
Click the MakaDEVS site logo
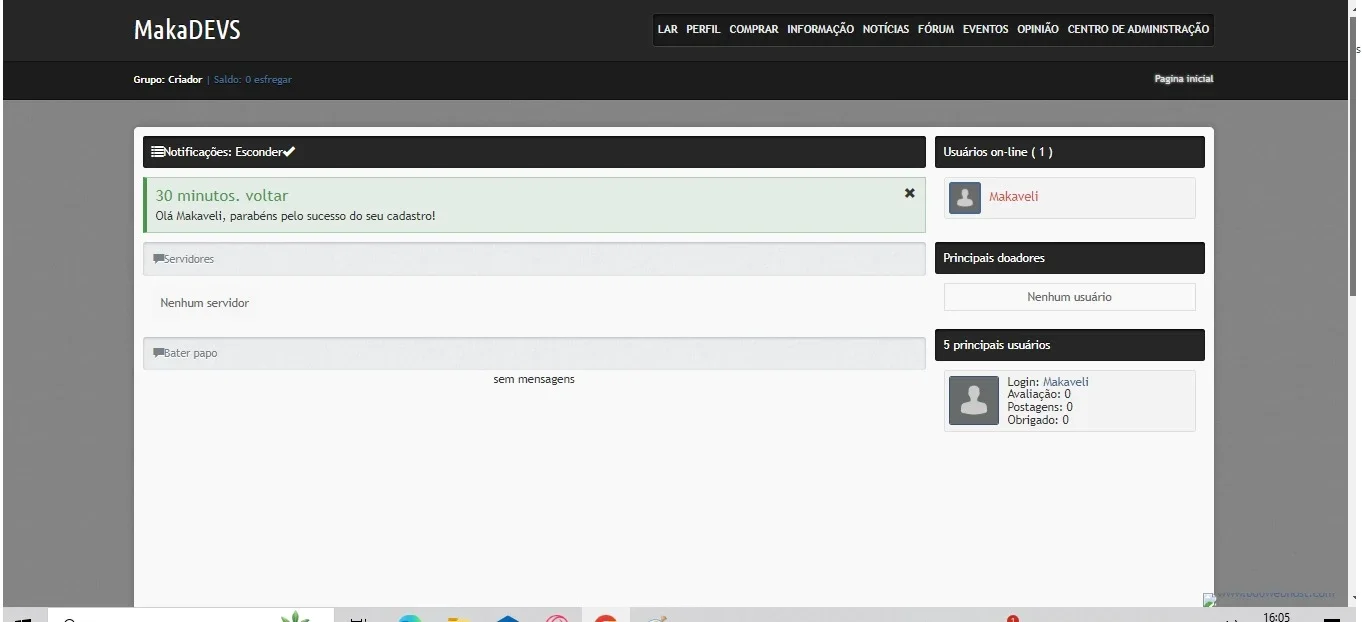pos(187,31)
